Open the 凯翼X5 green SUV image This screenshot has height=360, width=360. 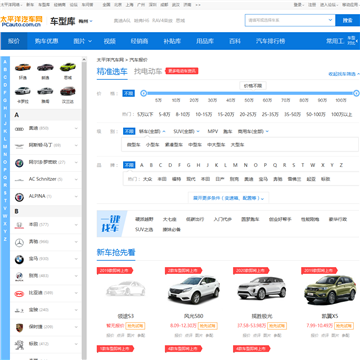click(x=330, y=289)
